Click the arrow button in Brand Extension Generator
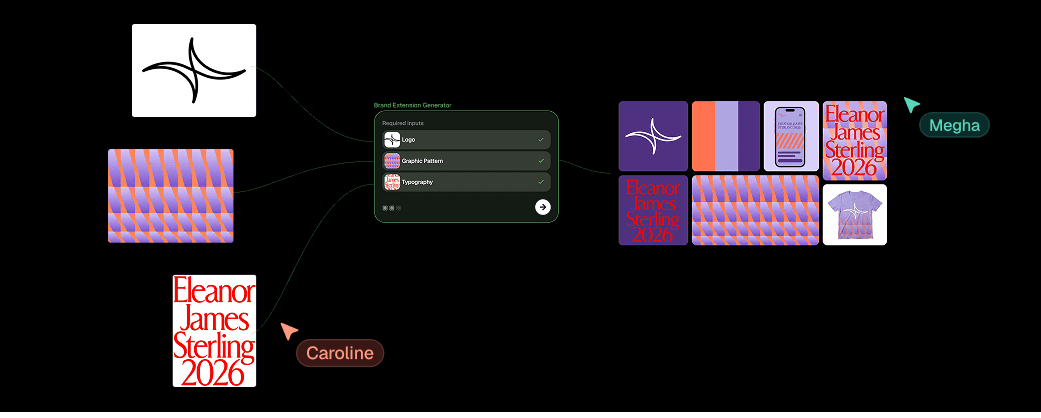 tap(542, 207)
